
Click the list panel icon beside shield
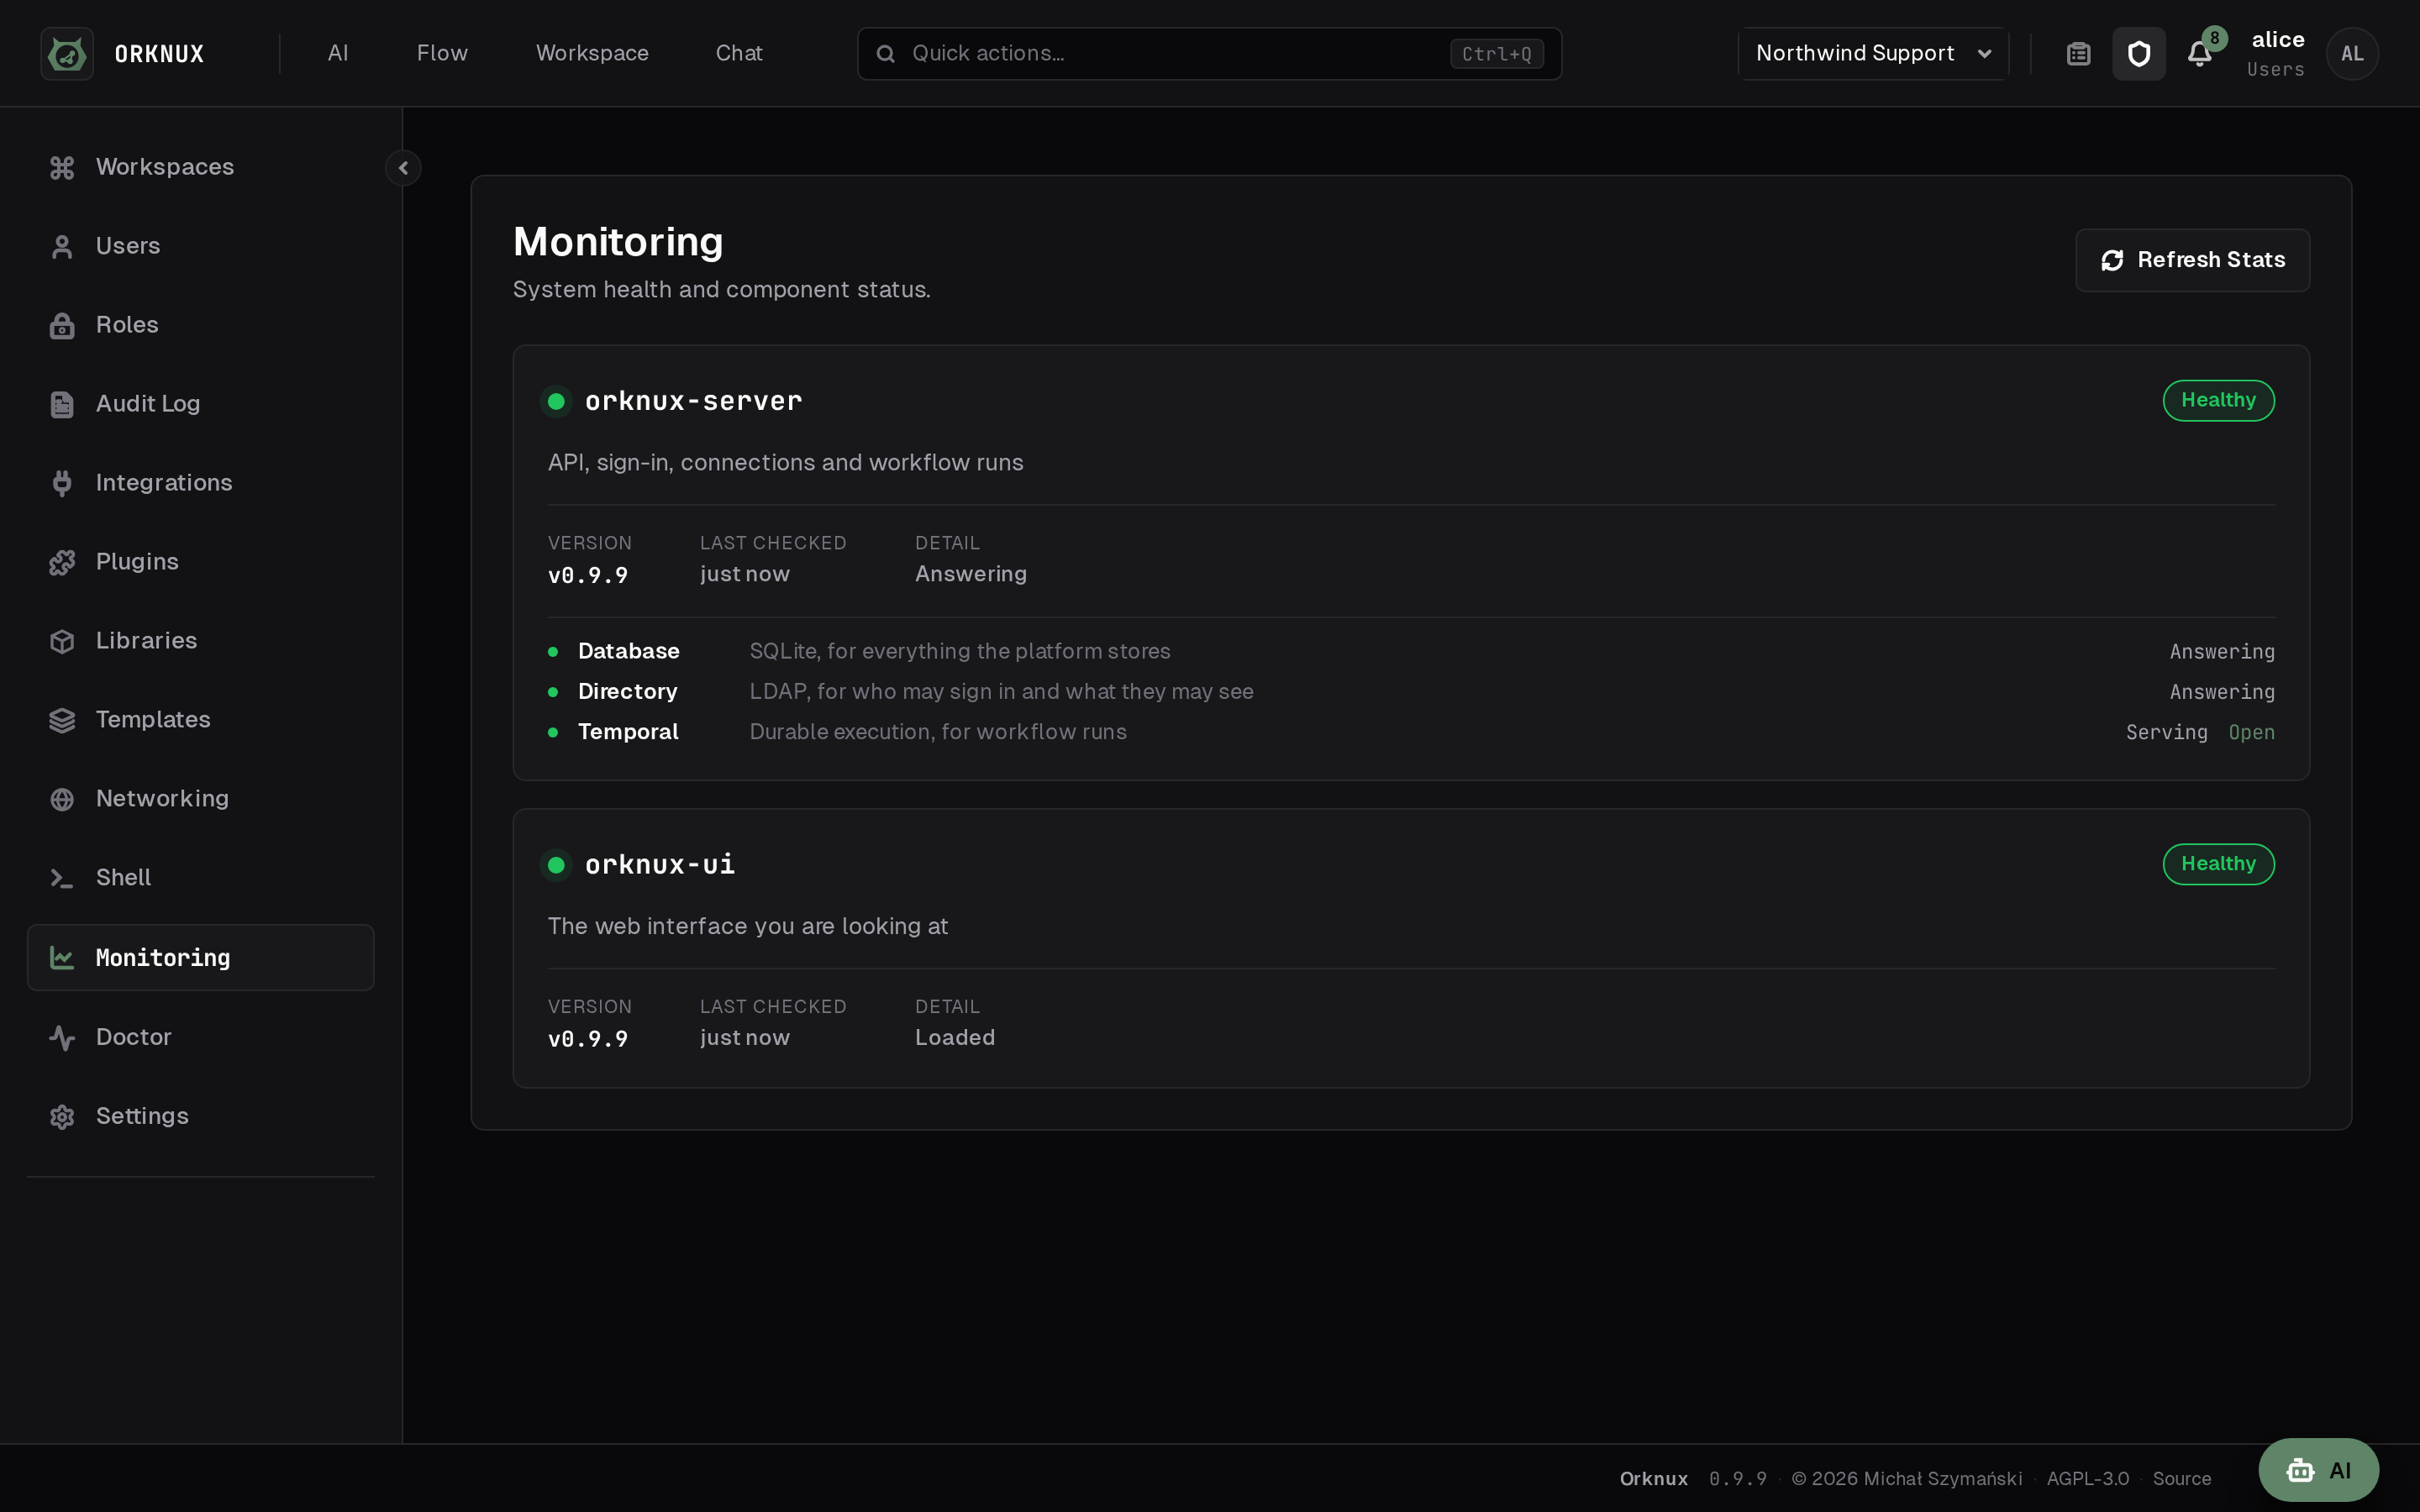click(2079, 53)
